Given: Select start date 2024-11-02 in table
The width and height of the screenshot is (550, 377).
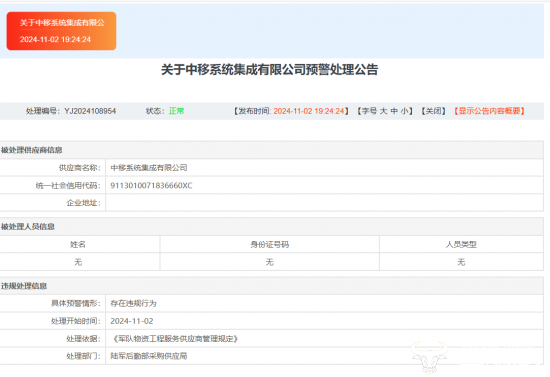Looking at the screenshot, I should click(132, 321).
